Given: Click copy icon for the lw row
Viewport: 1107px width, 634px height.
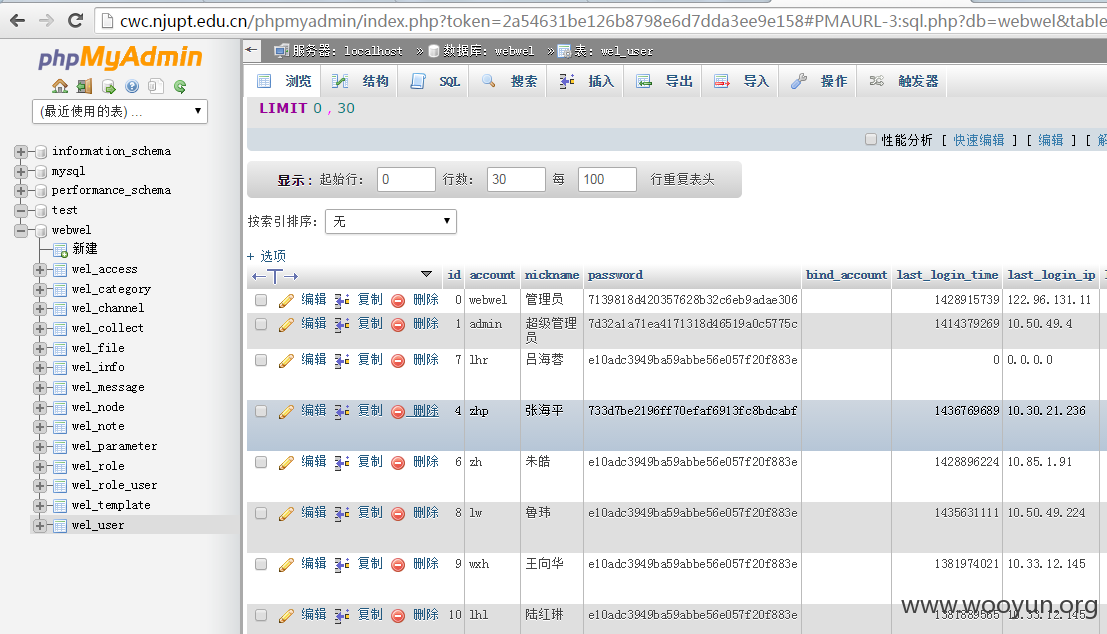Looking at the screenshot, I should coord(342,513).
